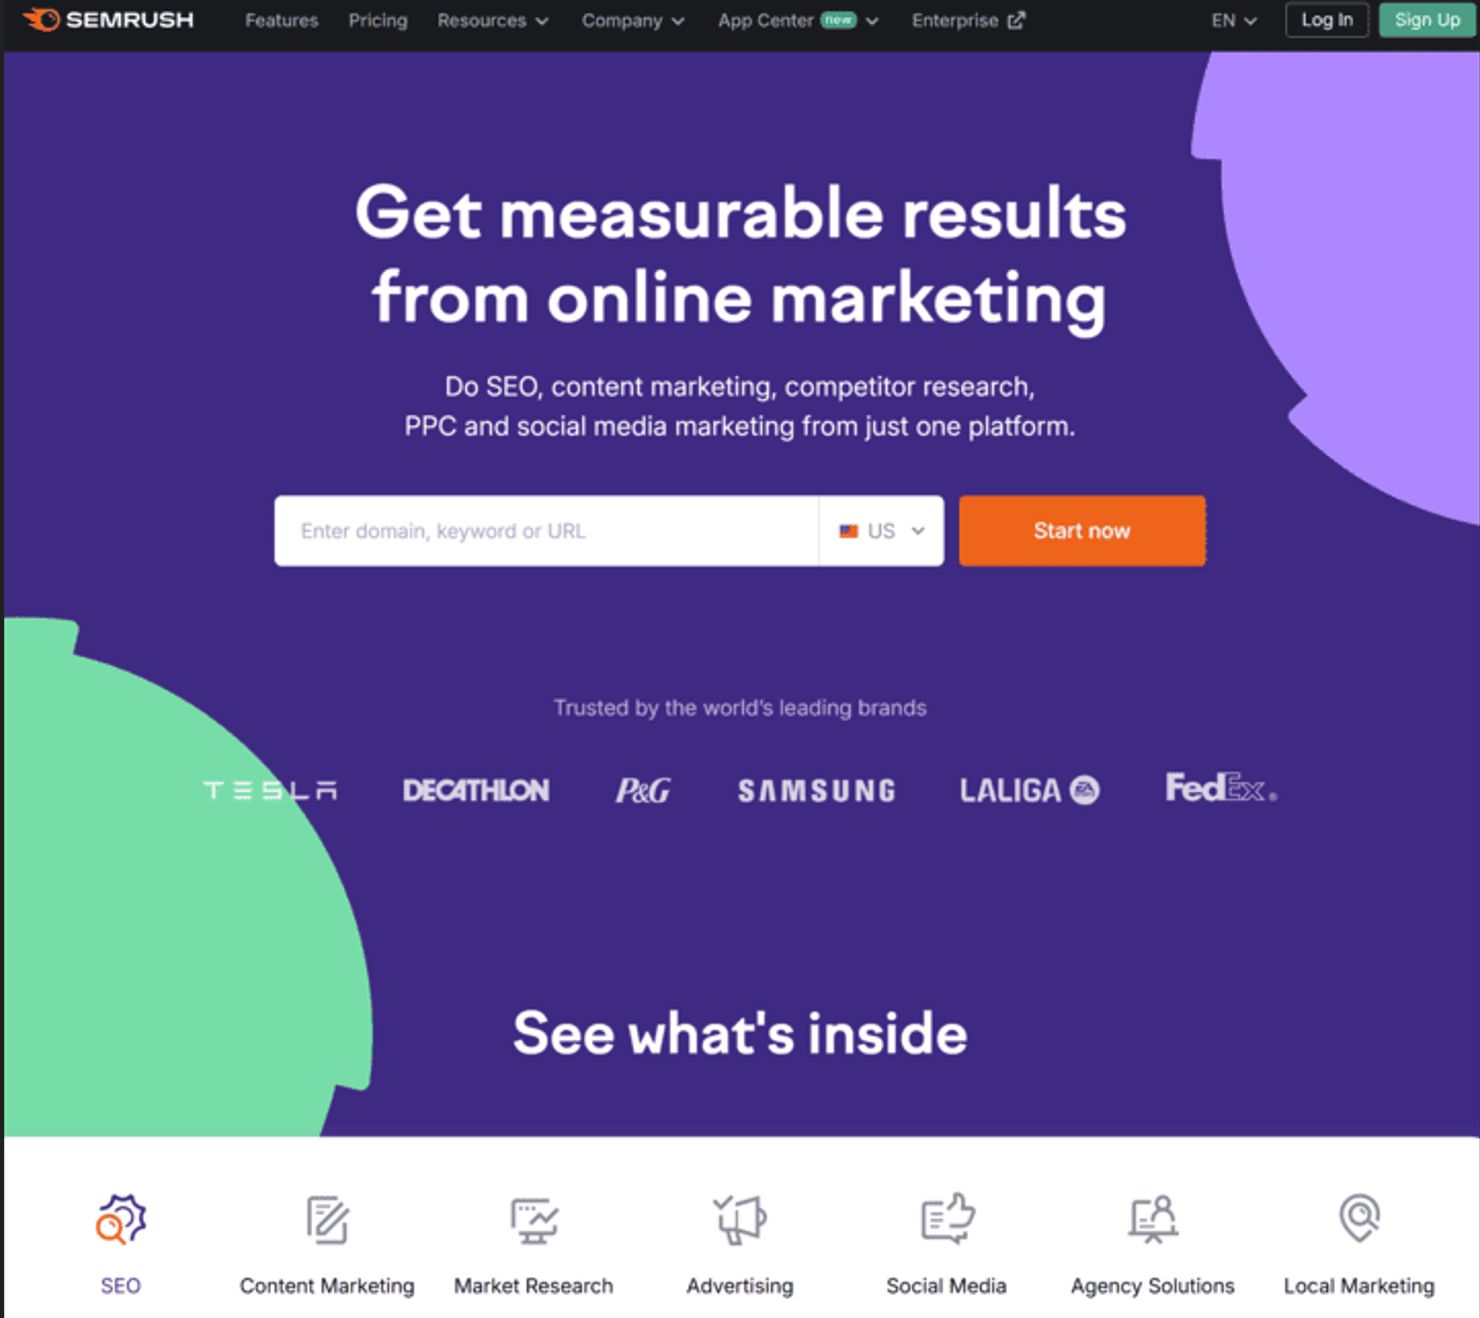The image size is (1480, 1318).
Task: Select the Agency Solutions icon
Action: click(1153, 1219)
